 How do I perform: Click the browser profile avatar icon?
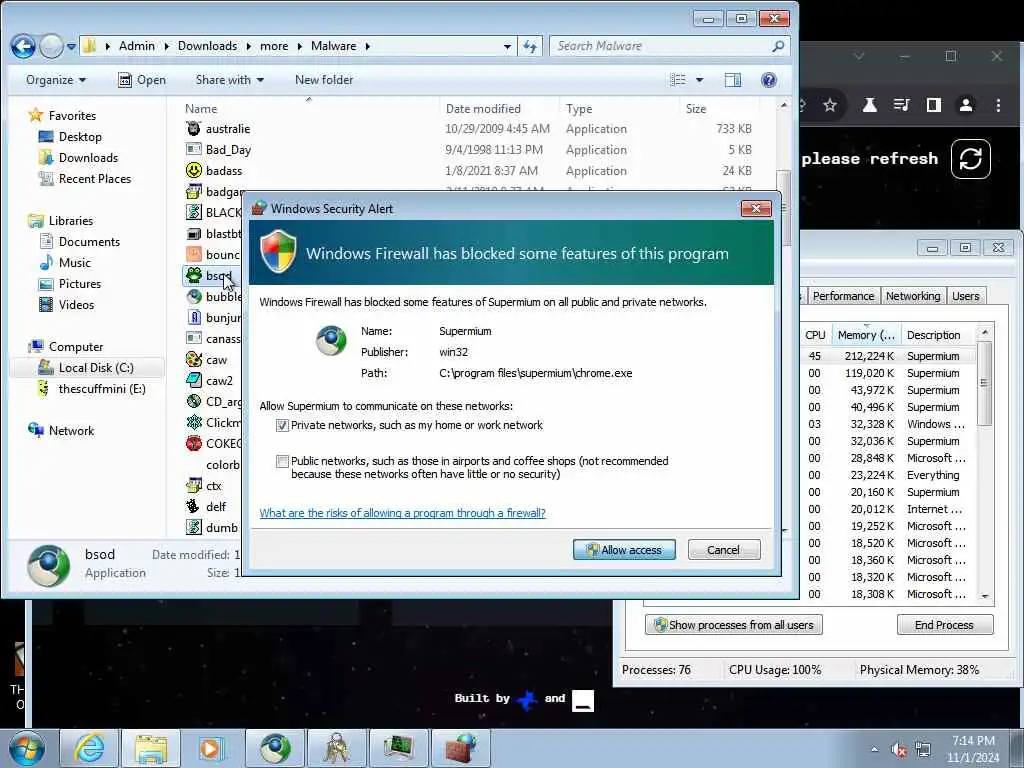[966, 105]
